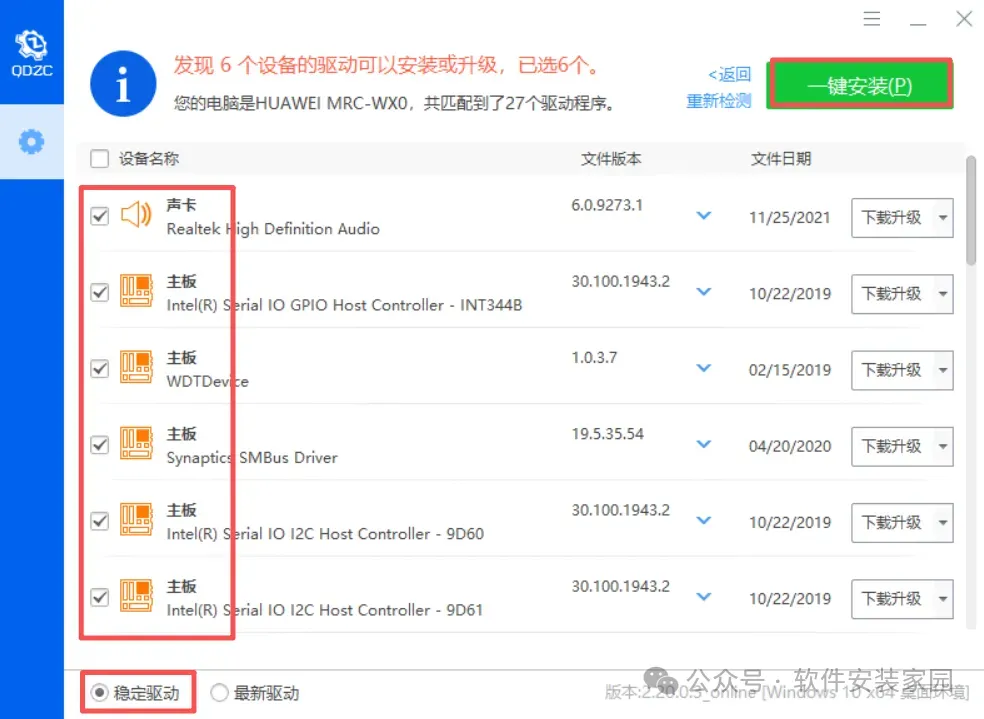Viewport: 984px width, 719px height.
Task: Click version number 6.0.9273.1
Action: click(x=607, y=205)
